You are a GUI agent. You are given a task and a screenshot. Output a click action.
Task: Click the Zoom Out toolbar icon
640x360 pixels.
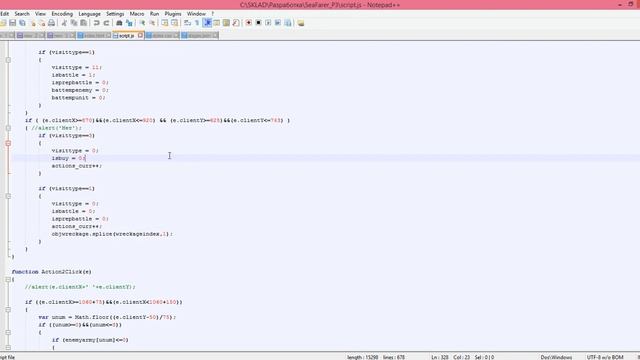tap(152, 23)
